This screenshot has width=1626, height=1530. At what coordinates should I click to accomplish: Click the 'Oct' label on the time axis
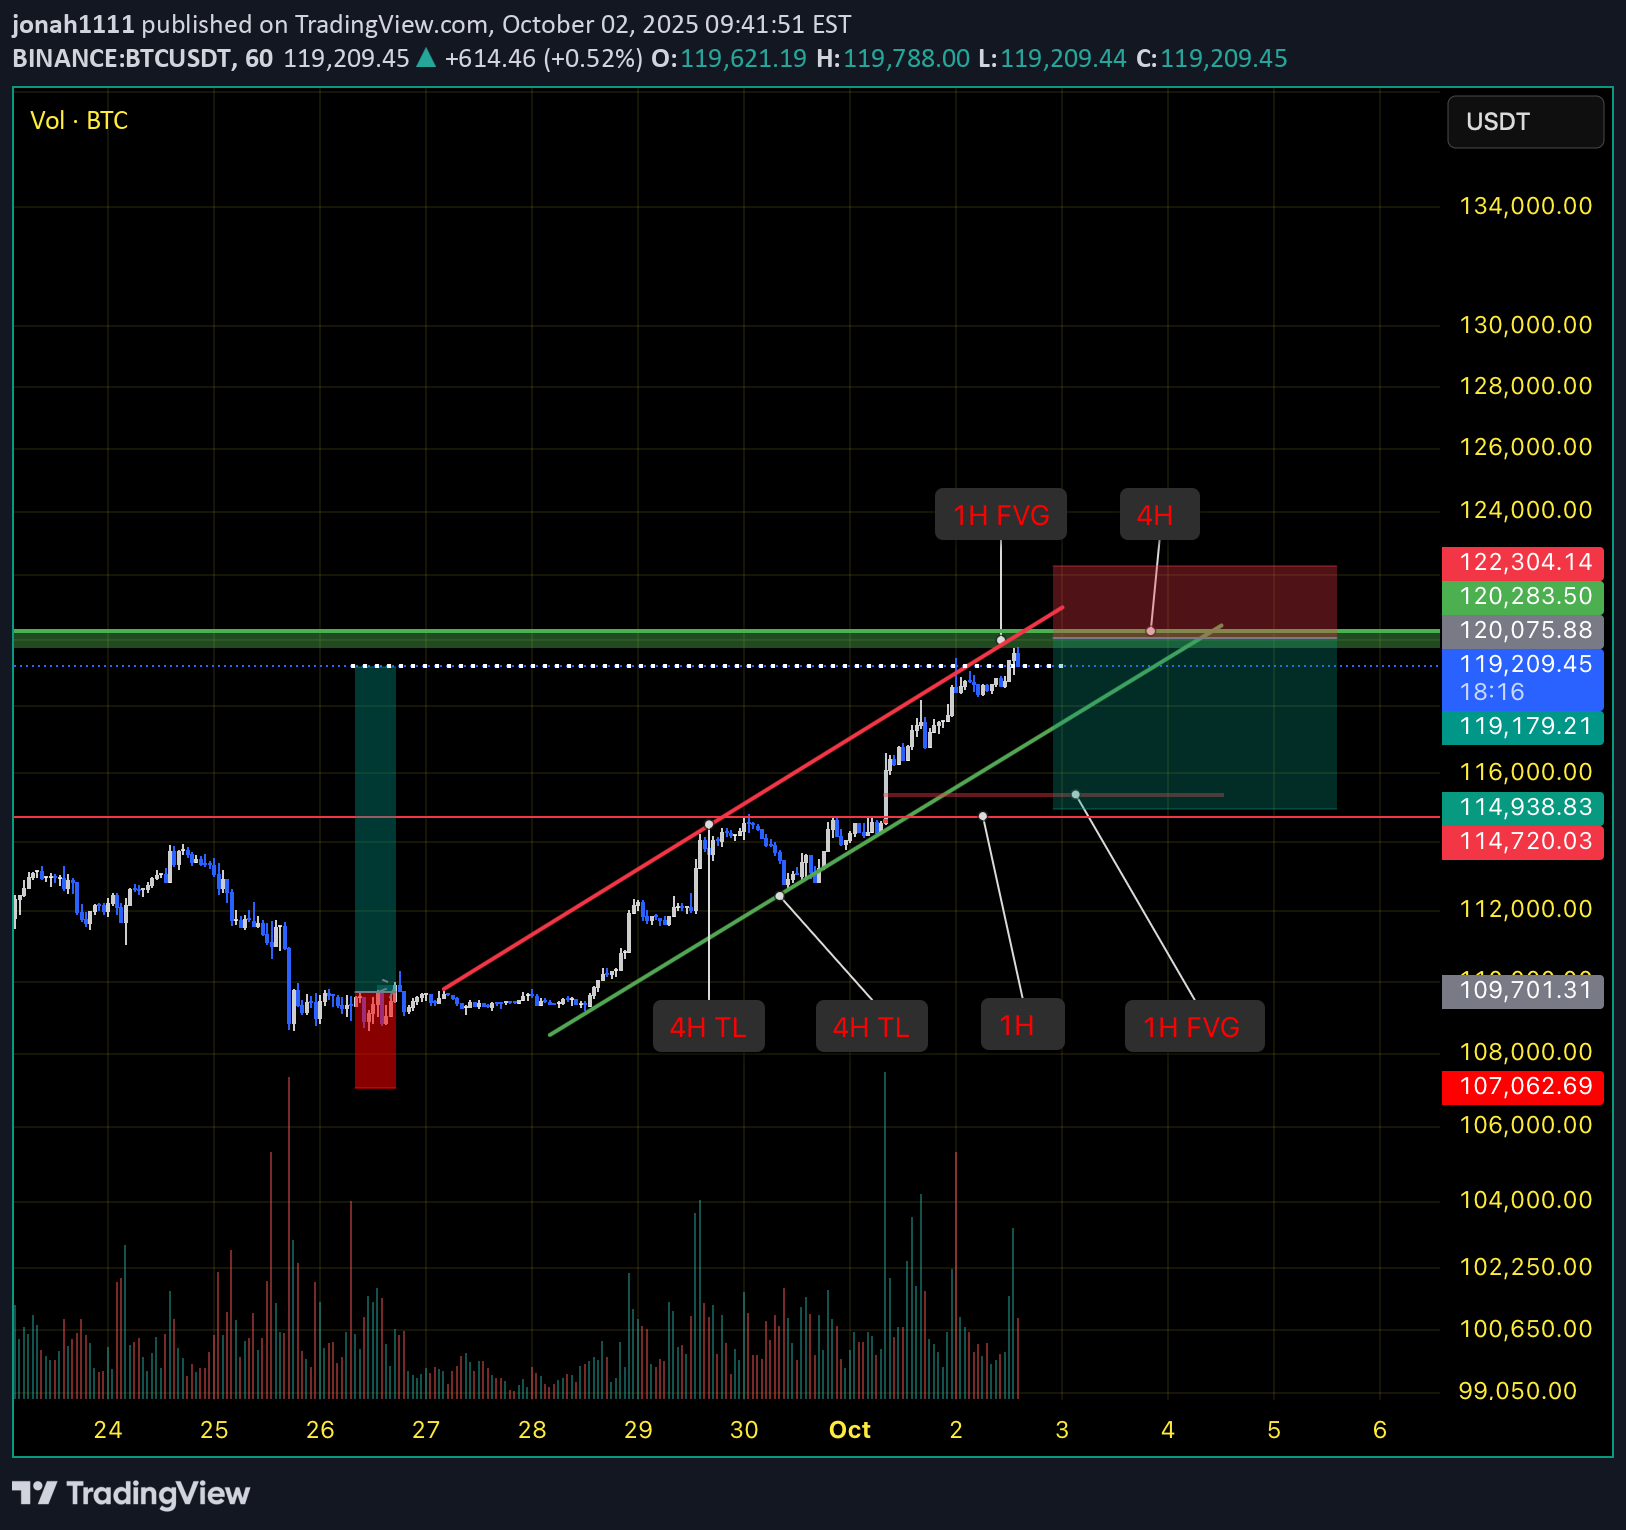coord(849,1430)
